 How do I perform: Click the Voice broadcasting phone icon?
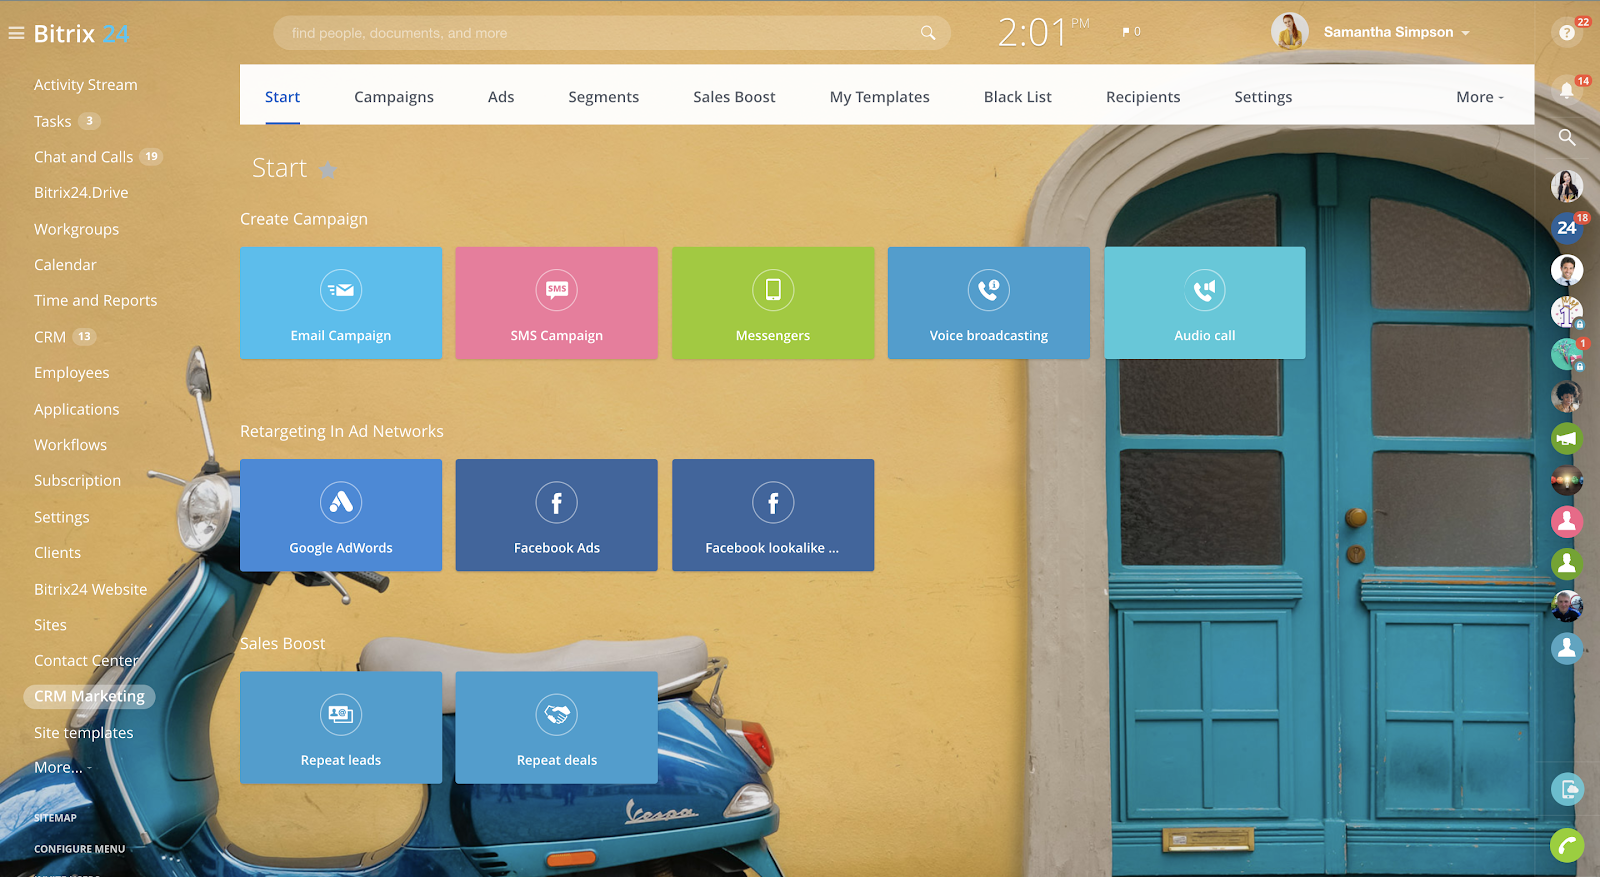989,290
